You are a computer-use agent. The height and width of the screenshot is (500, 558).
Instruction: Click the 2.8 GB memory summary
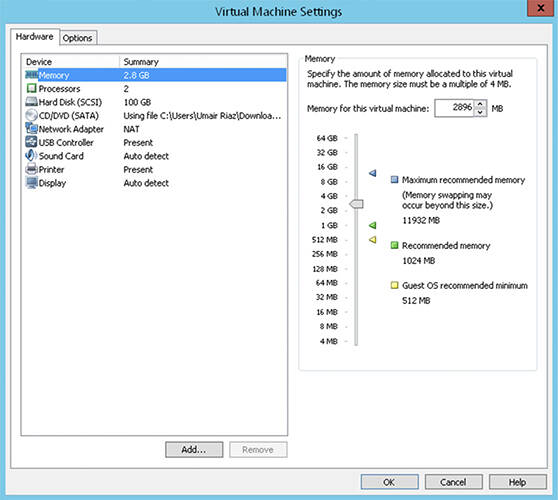[136, 75]
